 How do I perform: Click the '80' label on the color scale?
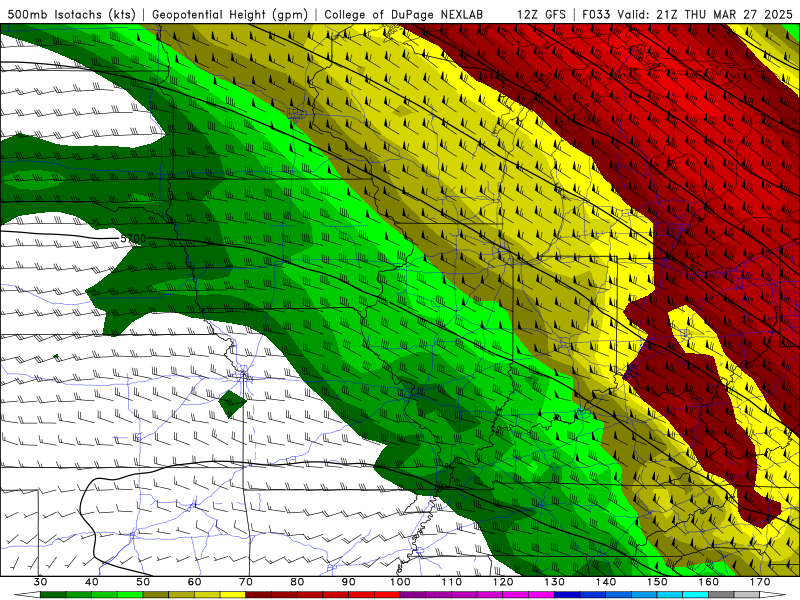[297, 582]
